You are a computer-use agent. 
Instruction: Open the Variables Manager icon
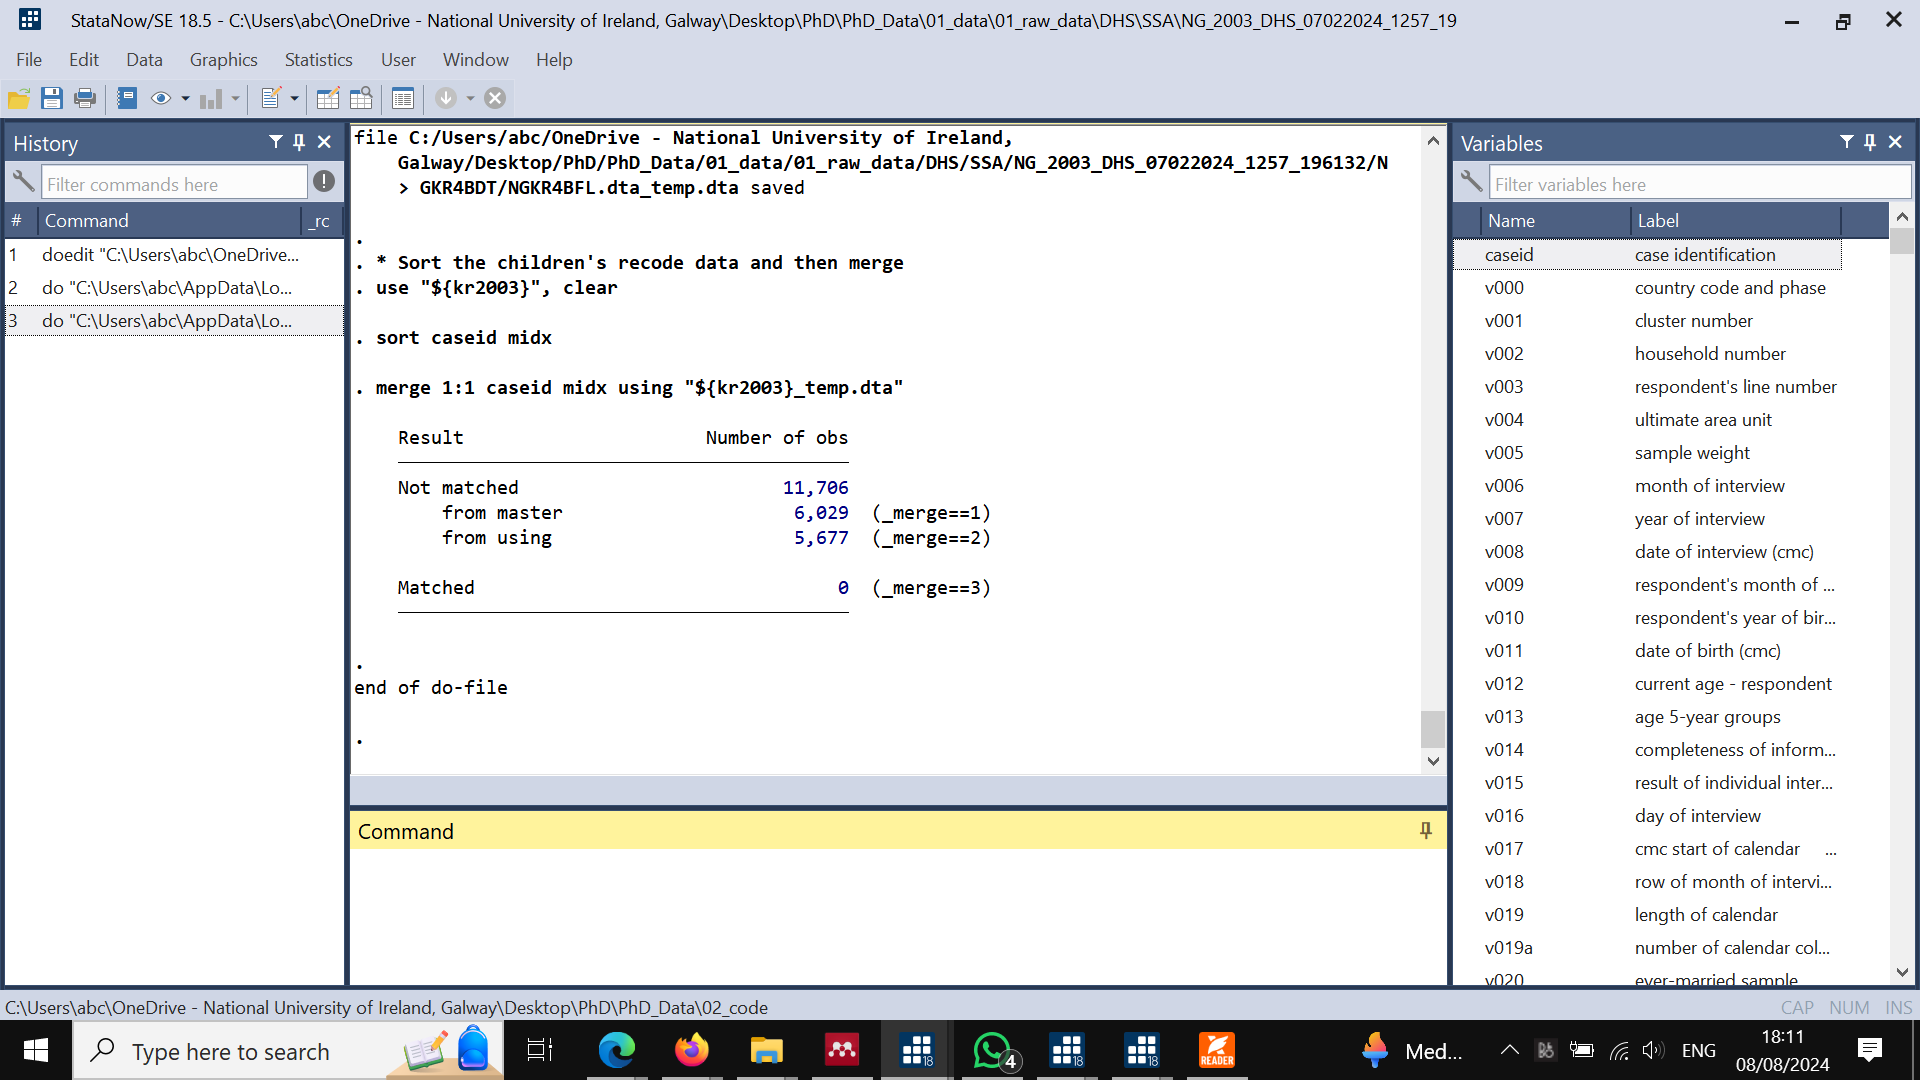tap(403, 98)
